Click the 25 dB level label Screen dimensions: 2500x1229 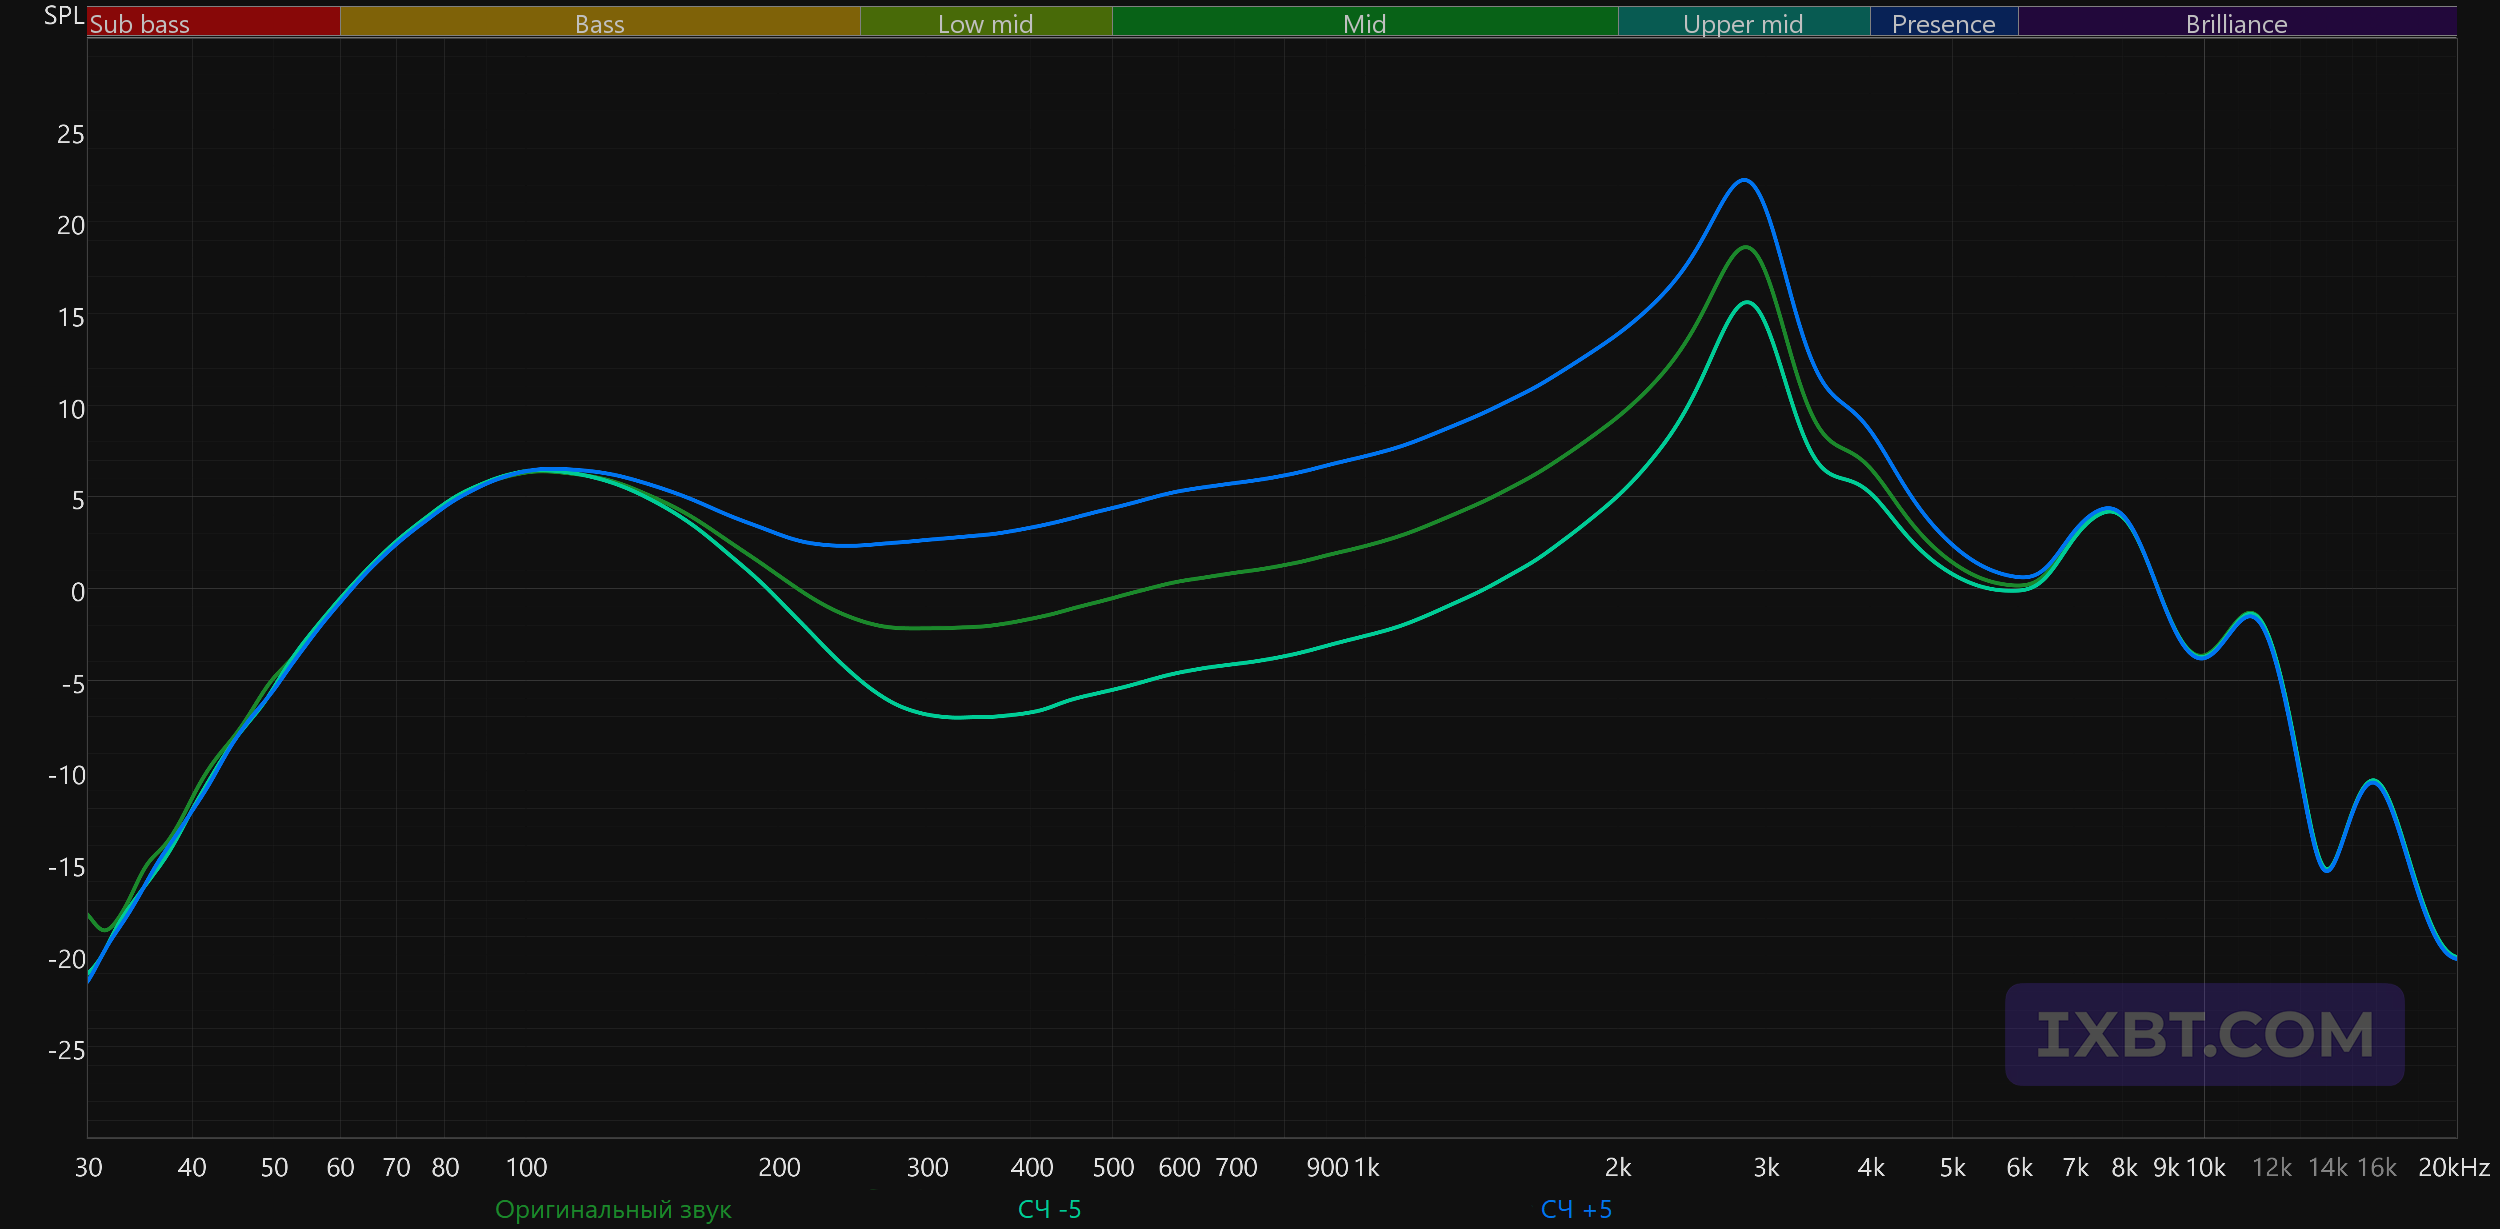click(71, 135)
